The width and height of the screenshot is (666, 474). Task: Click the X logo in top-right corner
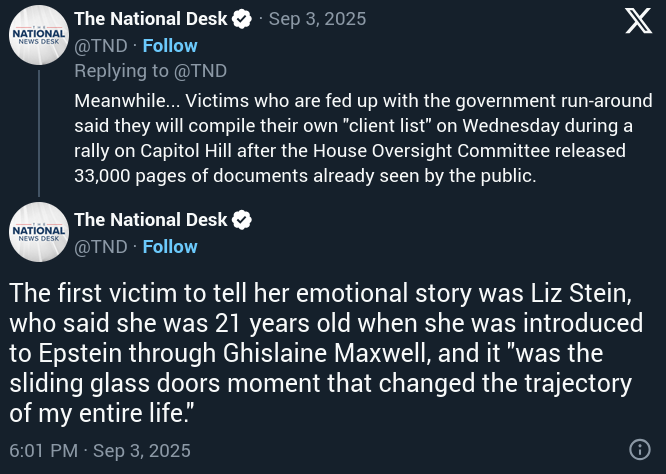tap(638, 21)
